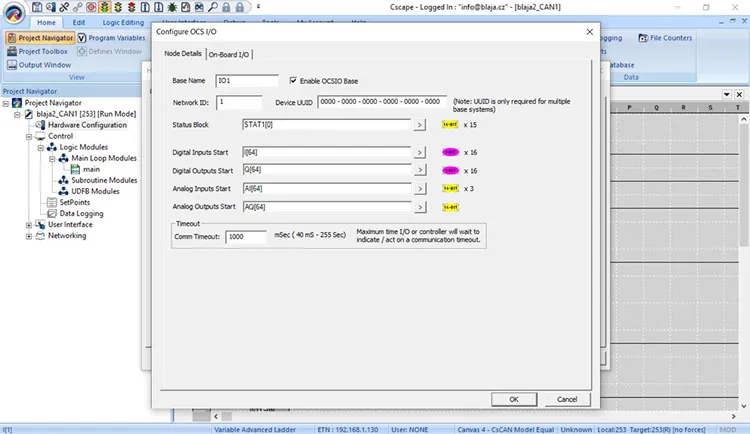Toggle Enable OCSIO Base checkbox

(x=293, y=80)
